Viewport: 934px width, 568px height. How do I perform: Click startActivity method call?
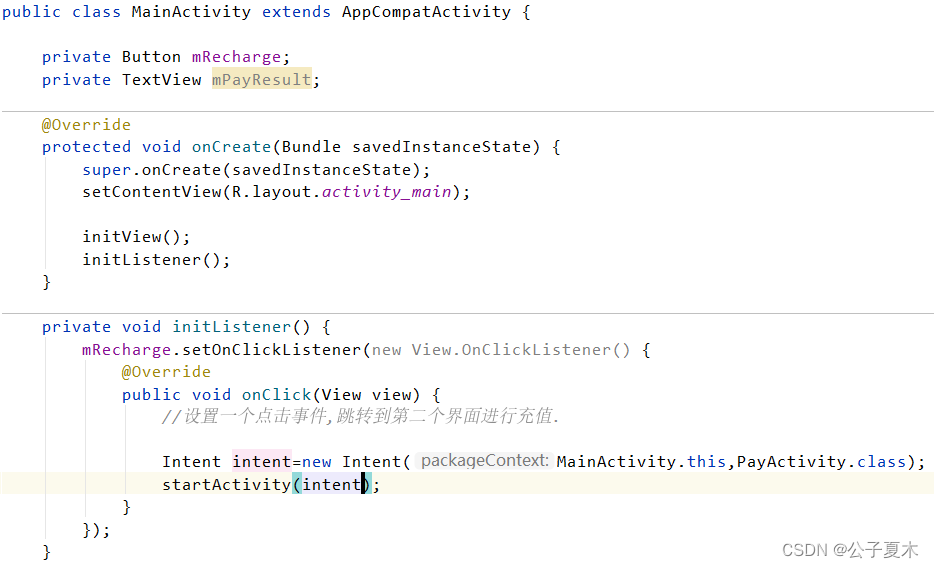pyautogui.click(x=226, y=484)
